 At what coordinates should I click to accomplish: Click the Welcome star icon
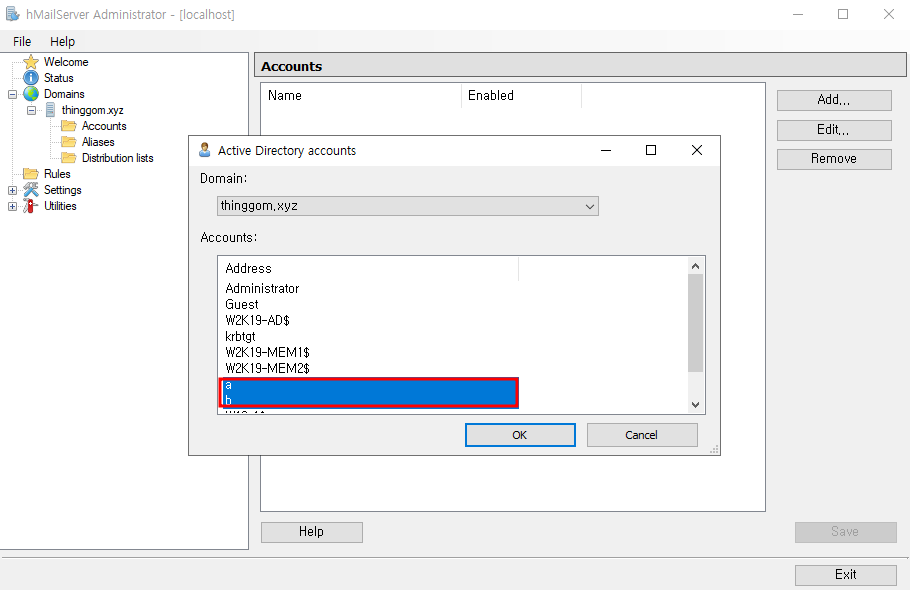pyautogui.click(x=31, y=61)
